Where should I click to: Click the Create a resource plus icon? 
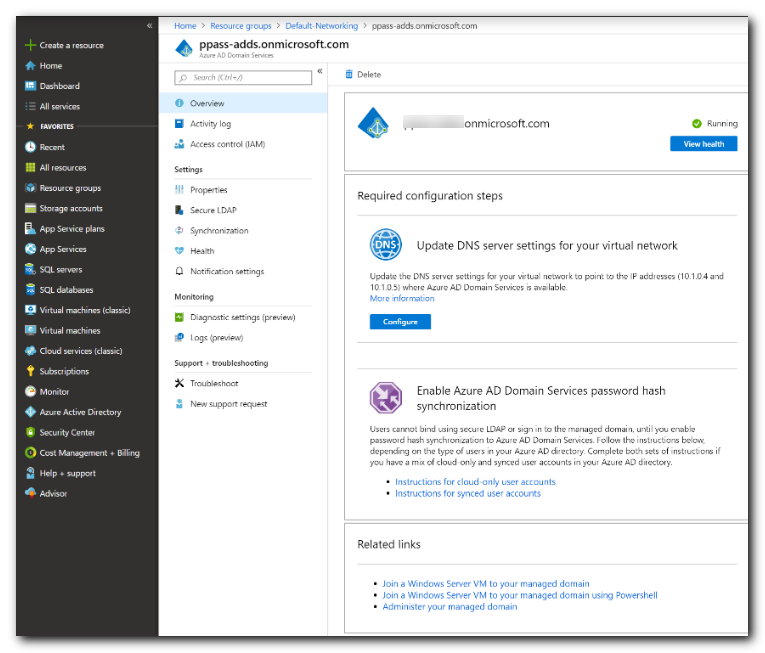click(30, 45)
